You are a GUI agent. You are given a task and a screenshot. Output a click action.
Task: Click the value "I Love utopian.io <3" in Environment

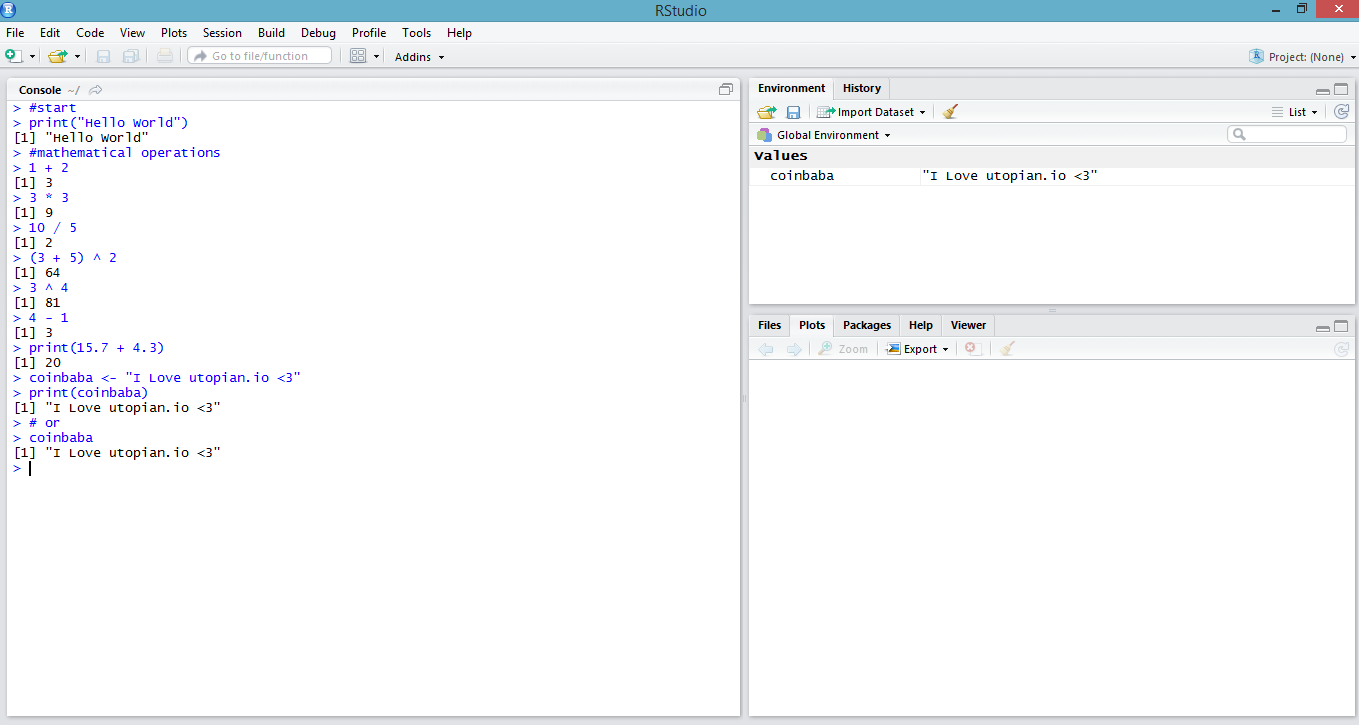pos(1010,176)
